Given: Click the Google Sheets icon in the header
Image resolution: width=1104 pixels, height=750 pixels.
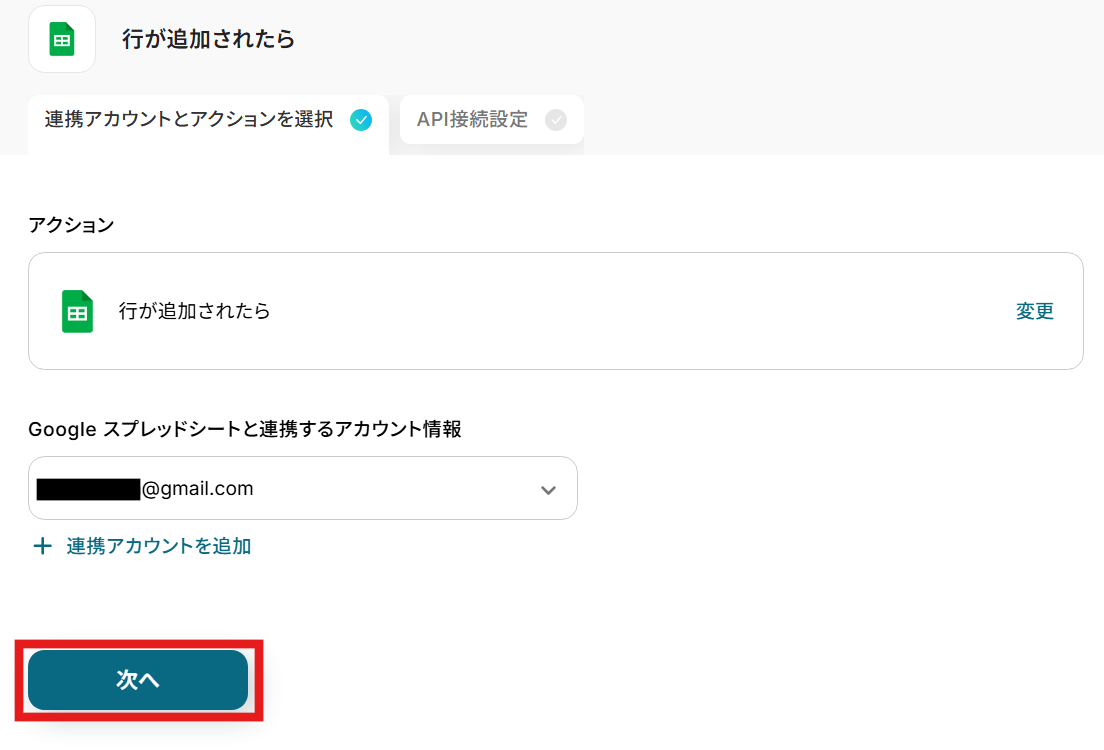Looking at the screenshot, I should (x=62, y=39).
